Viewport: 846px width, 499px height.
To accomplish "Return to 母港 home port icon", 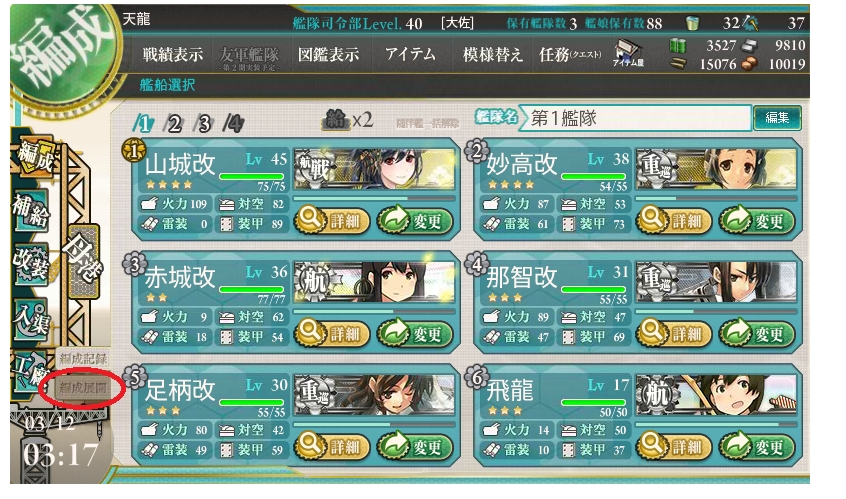I will (83, 262).
